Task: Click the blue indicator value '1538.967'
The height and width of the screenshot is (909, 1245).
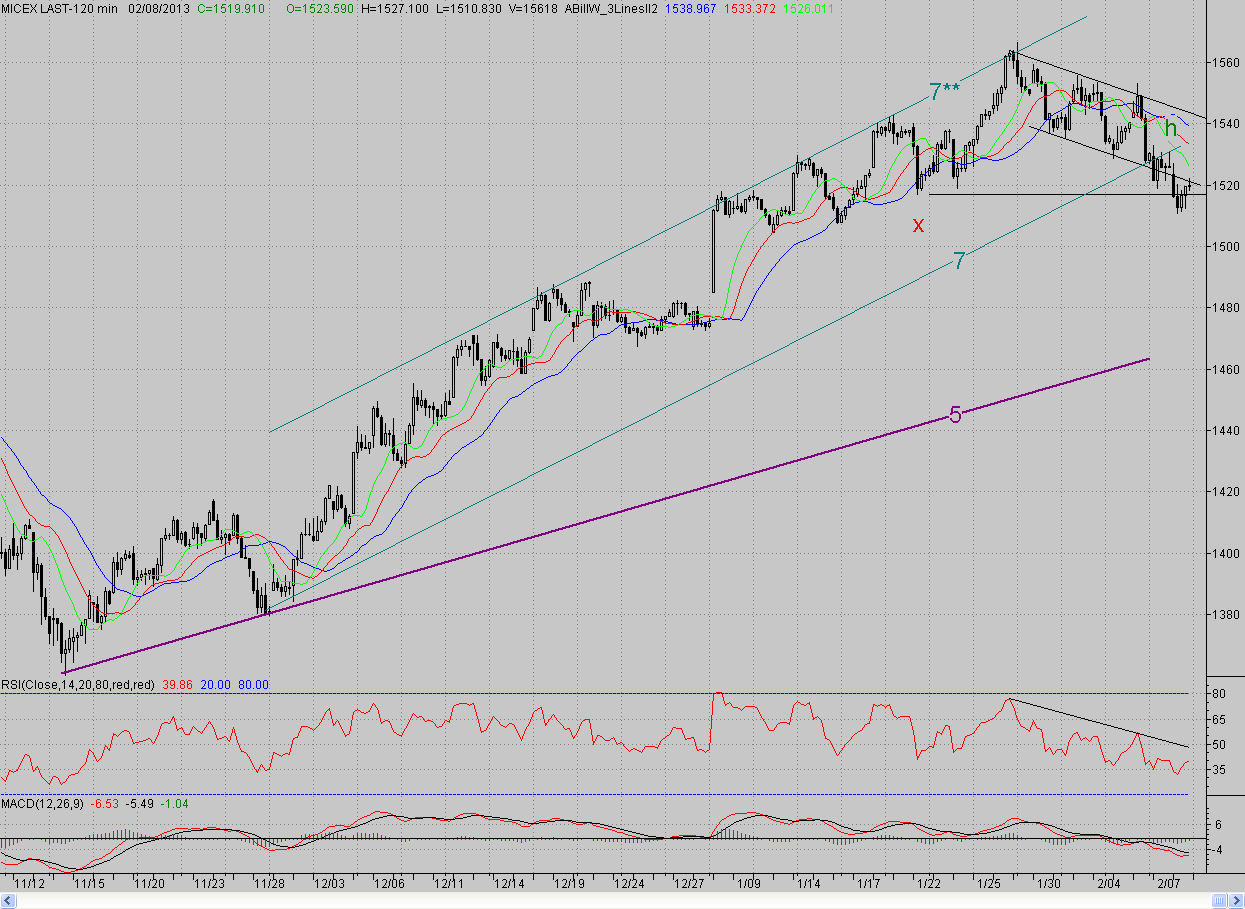Action: 690,9
